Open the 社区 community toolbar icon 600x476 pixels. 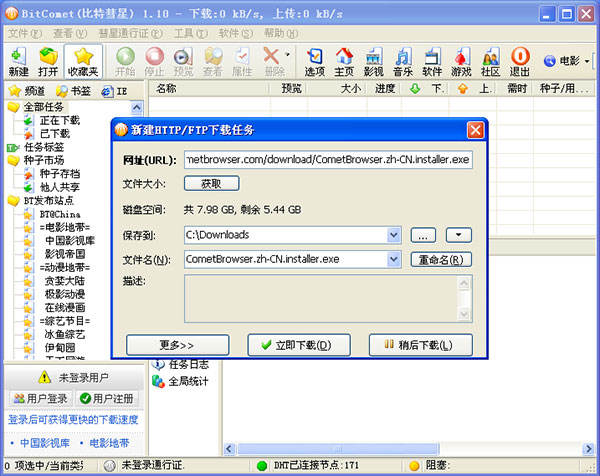491,61
